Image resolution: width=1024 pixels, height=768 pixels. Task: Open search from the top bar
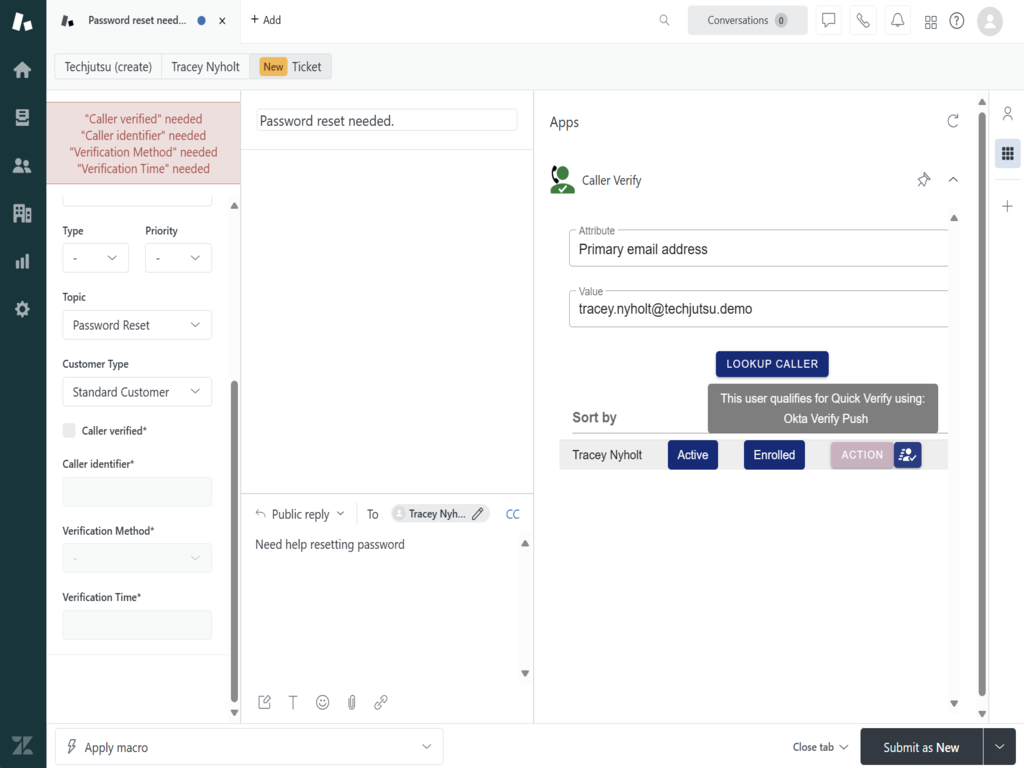pyautogui.click(x=664, y=20)
